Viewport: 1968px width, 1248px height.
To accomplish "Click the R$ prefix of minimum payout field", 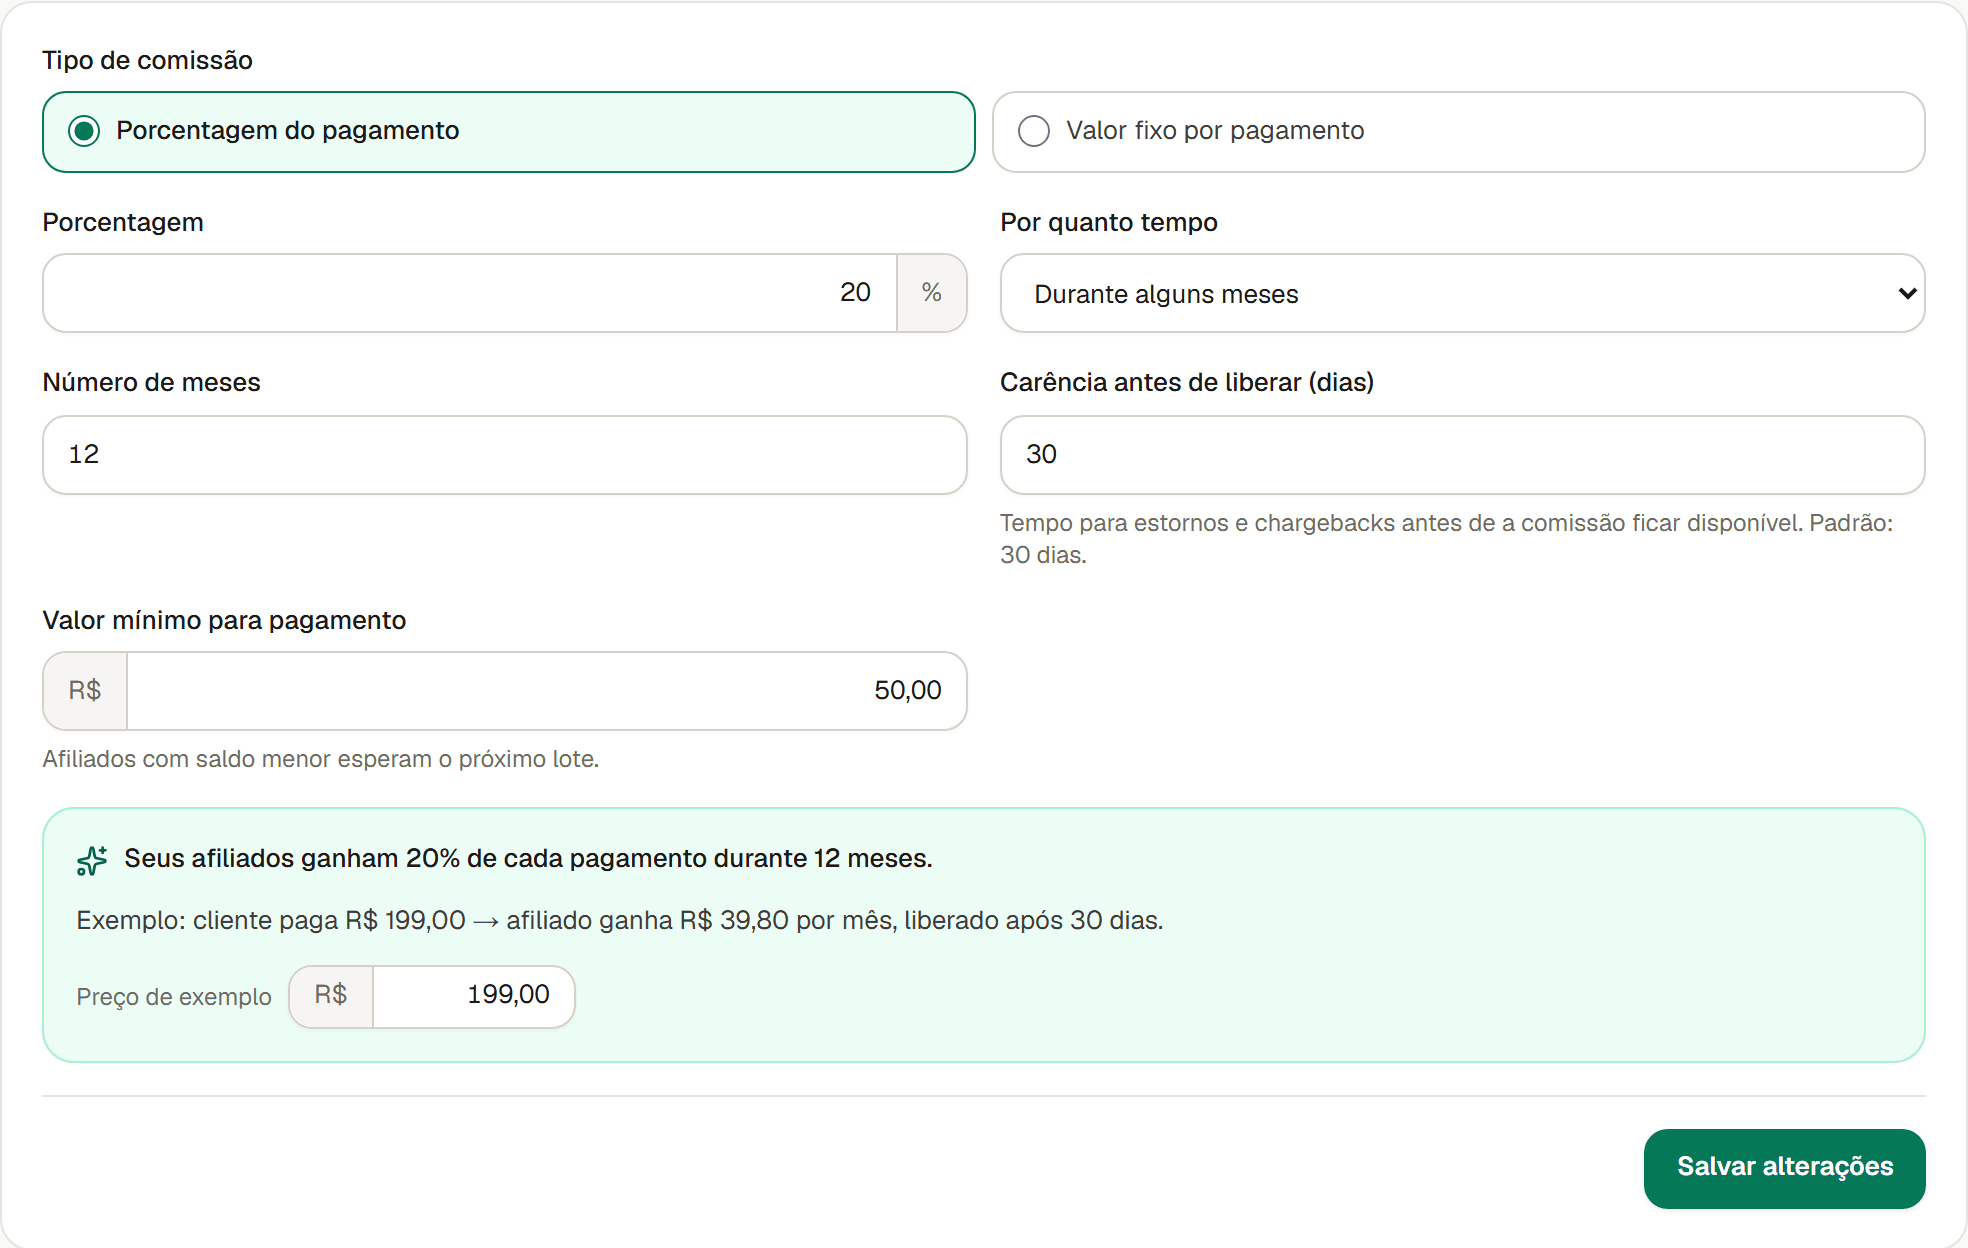I will pos(85,691).
